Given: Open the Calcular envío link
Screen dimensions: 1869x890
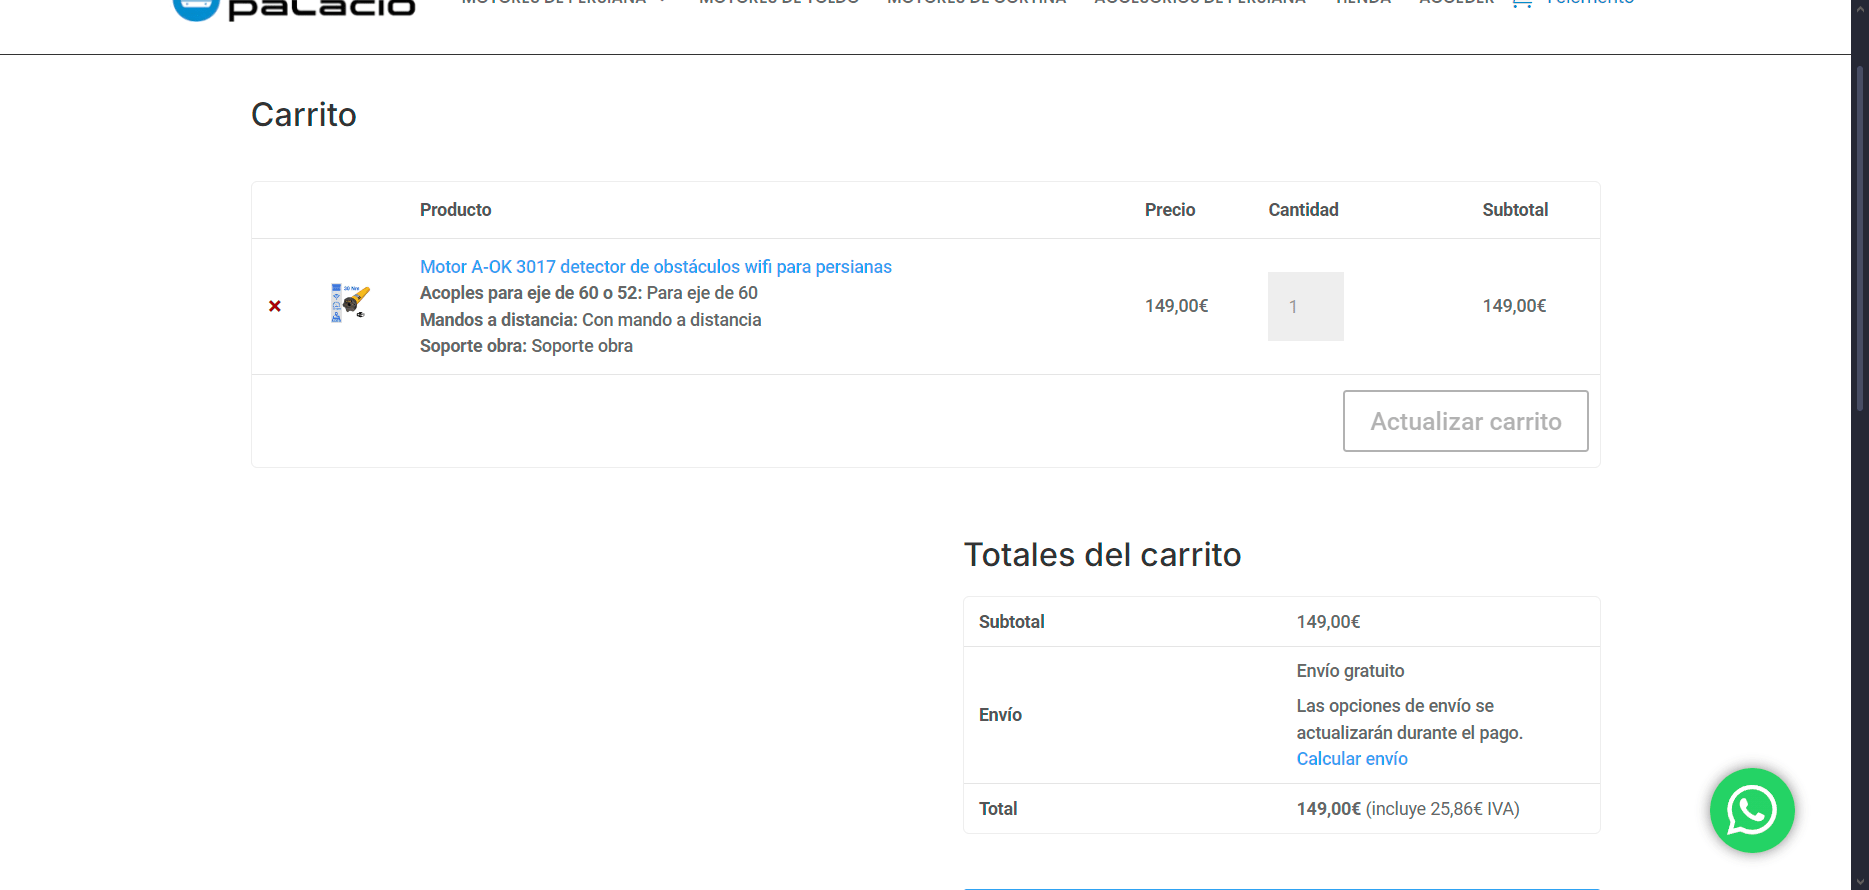Looking at the screenshot, I should click(1352, 759).
